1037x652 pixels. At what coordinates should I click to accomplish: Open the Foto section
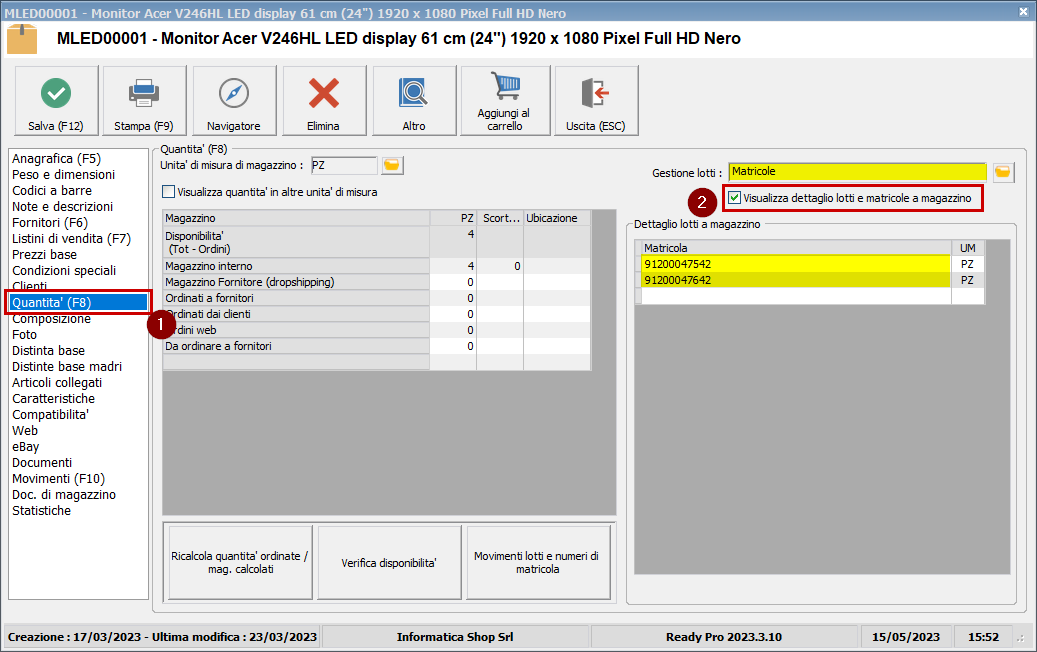(x=24, y=335)
